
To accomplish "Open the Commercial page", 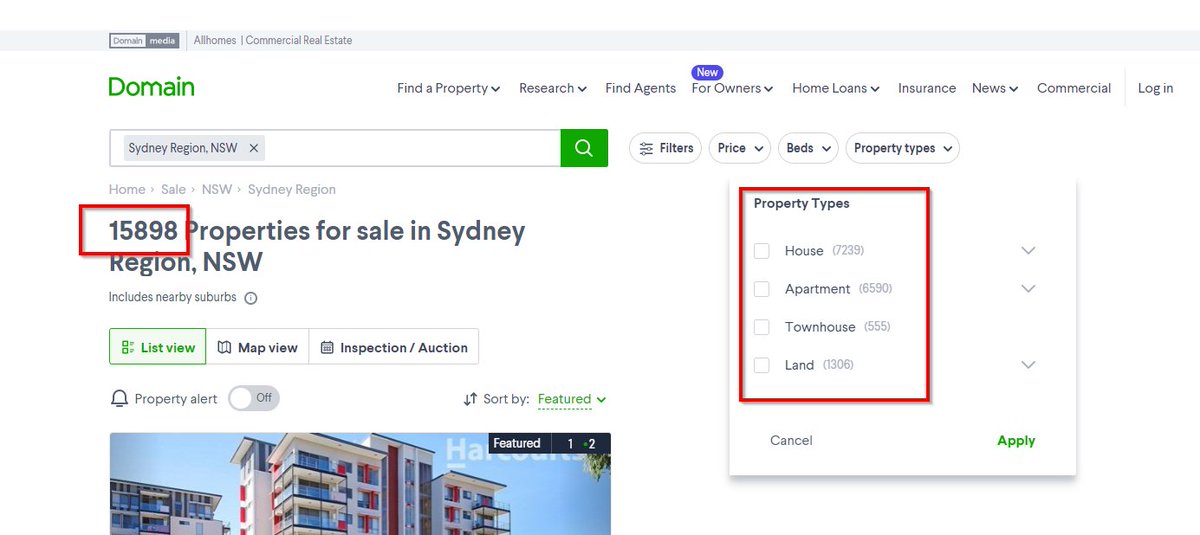I will 1074,88.
